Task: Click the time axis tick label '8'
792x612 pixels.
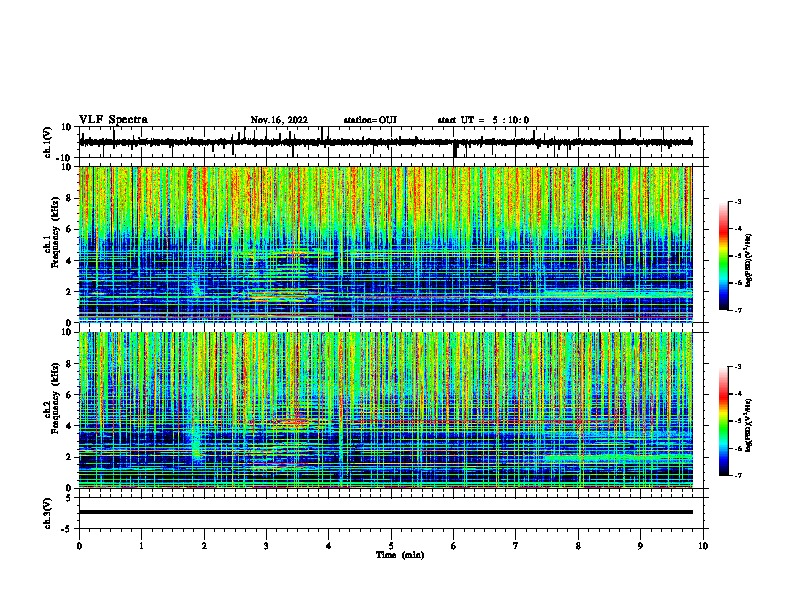Action: (578, 546)
